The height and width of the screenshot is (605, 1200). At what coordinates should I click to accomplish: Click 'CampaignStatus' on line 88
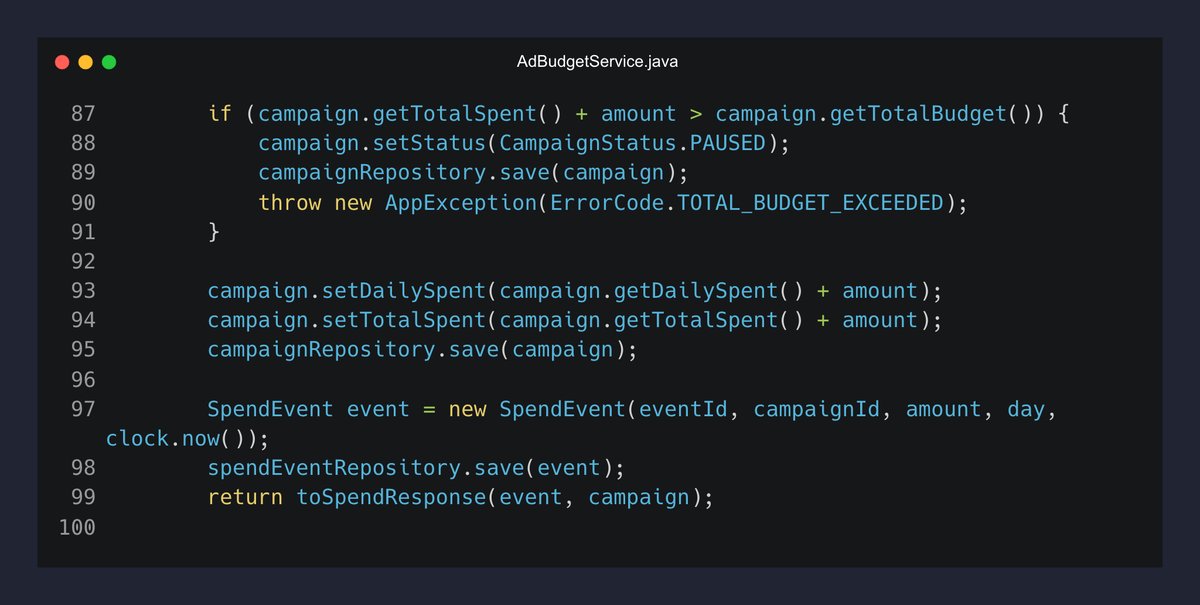(589, 143)
